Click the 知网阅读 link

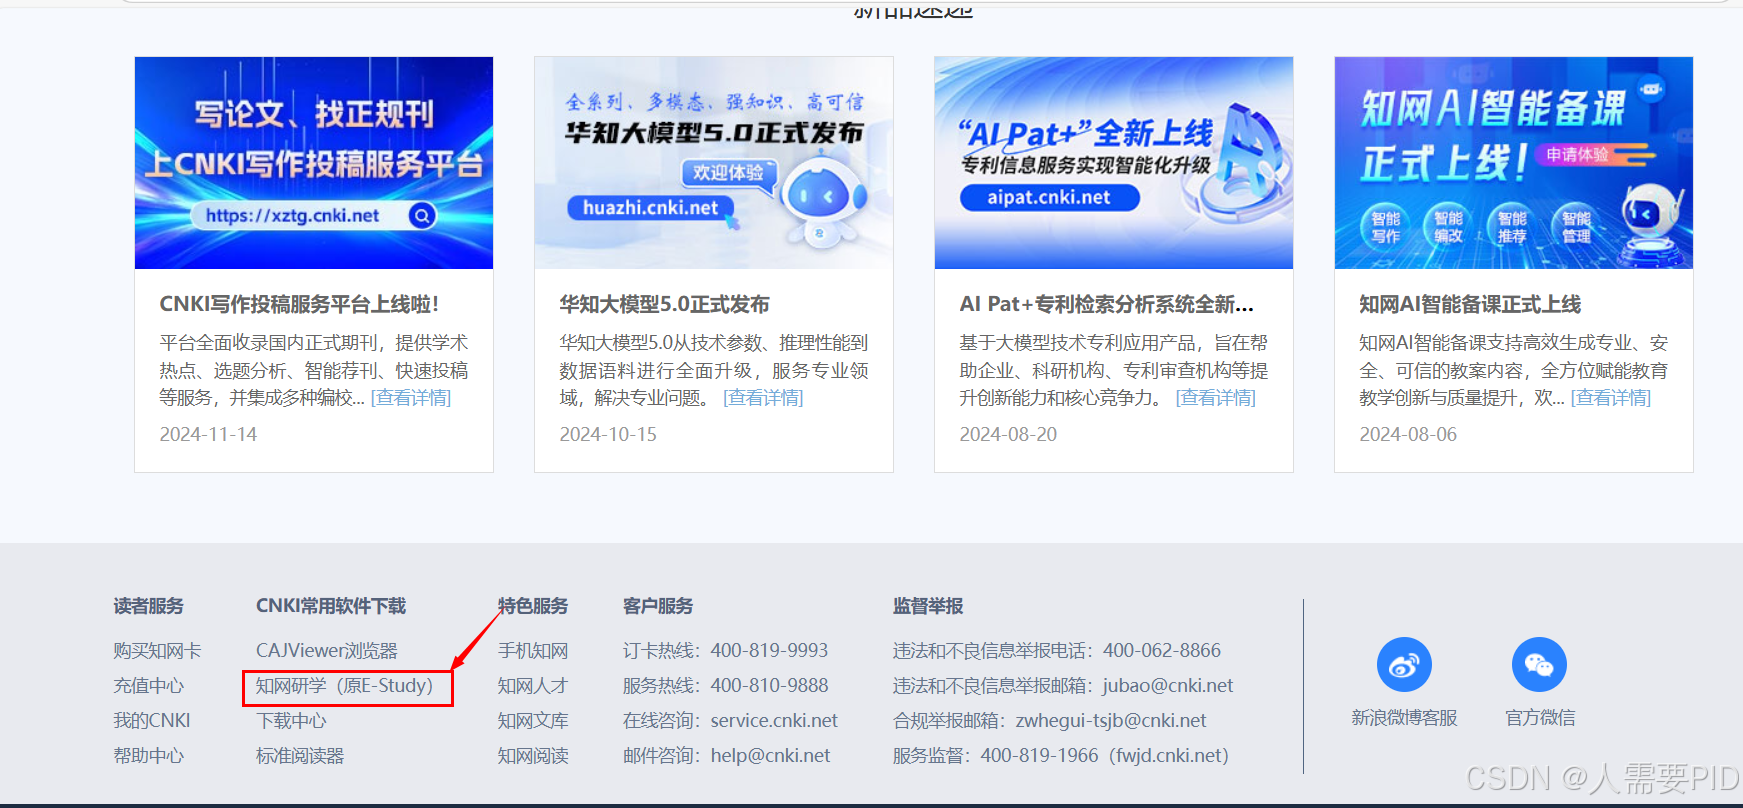pyautogui.click(x=533, y=756)
